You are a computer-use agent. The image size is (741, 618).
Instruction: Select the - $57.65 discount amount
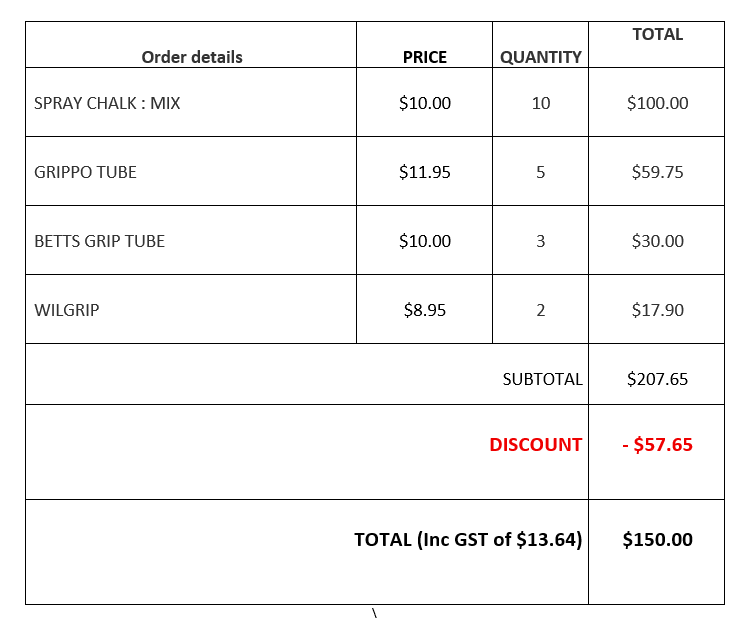(x=657, y=445)
